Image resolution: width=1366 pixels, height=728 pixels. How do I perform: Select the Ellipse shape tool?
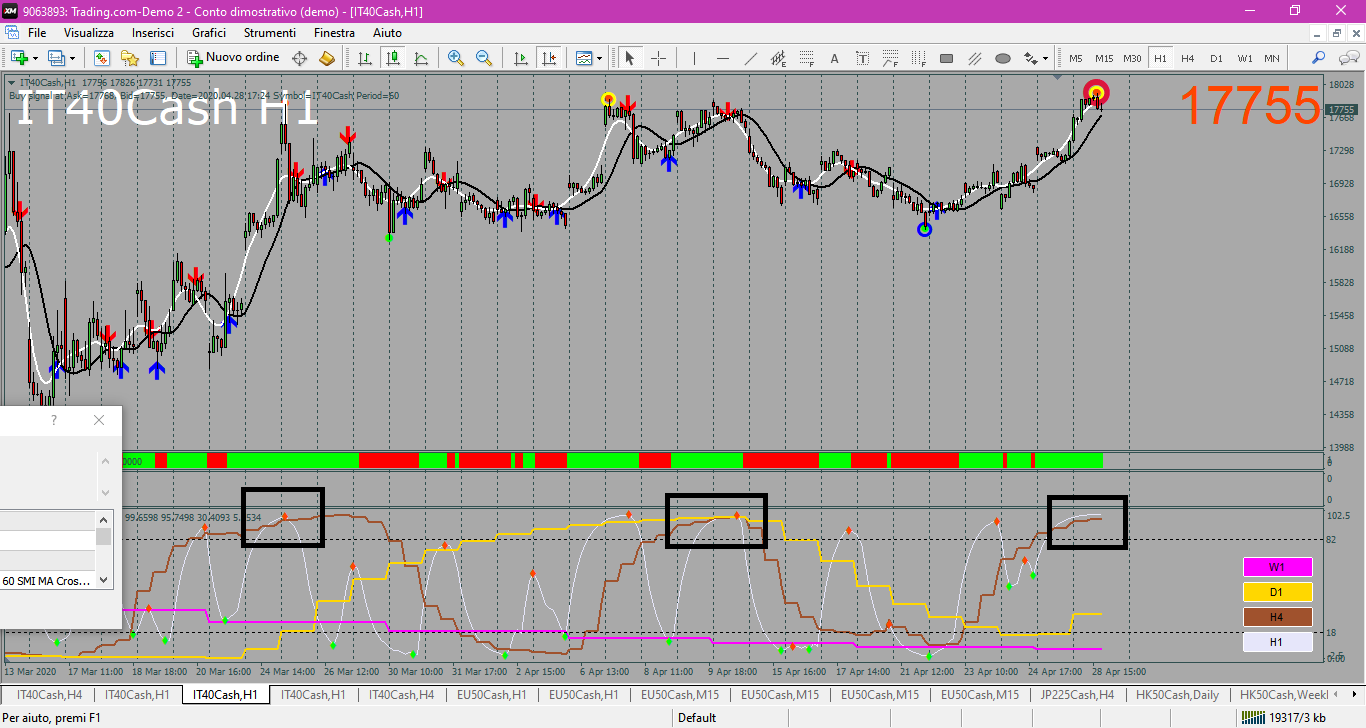coord(1003,58)
